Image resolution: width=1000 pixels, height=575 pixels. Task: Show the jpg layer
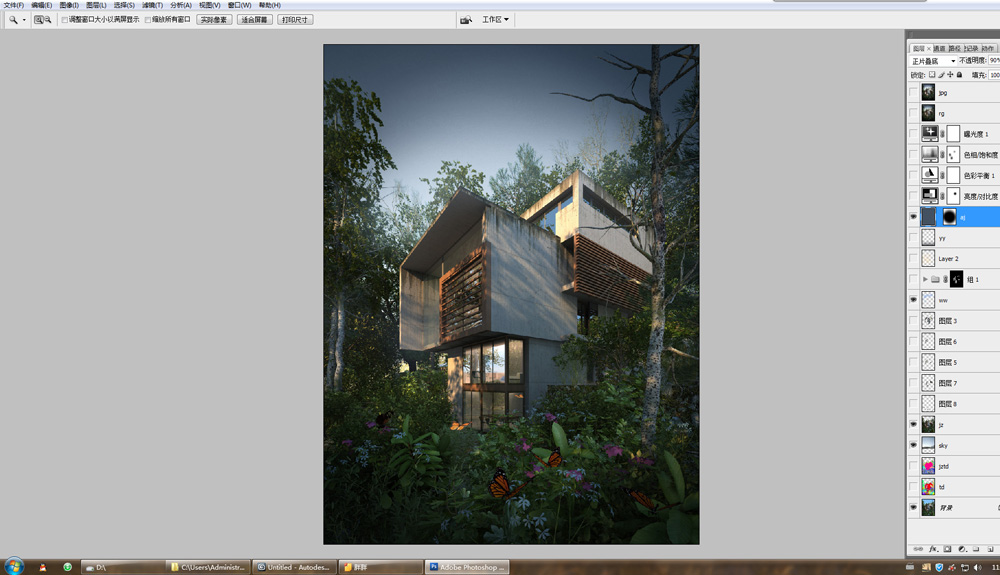913,93
